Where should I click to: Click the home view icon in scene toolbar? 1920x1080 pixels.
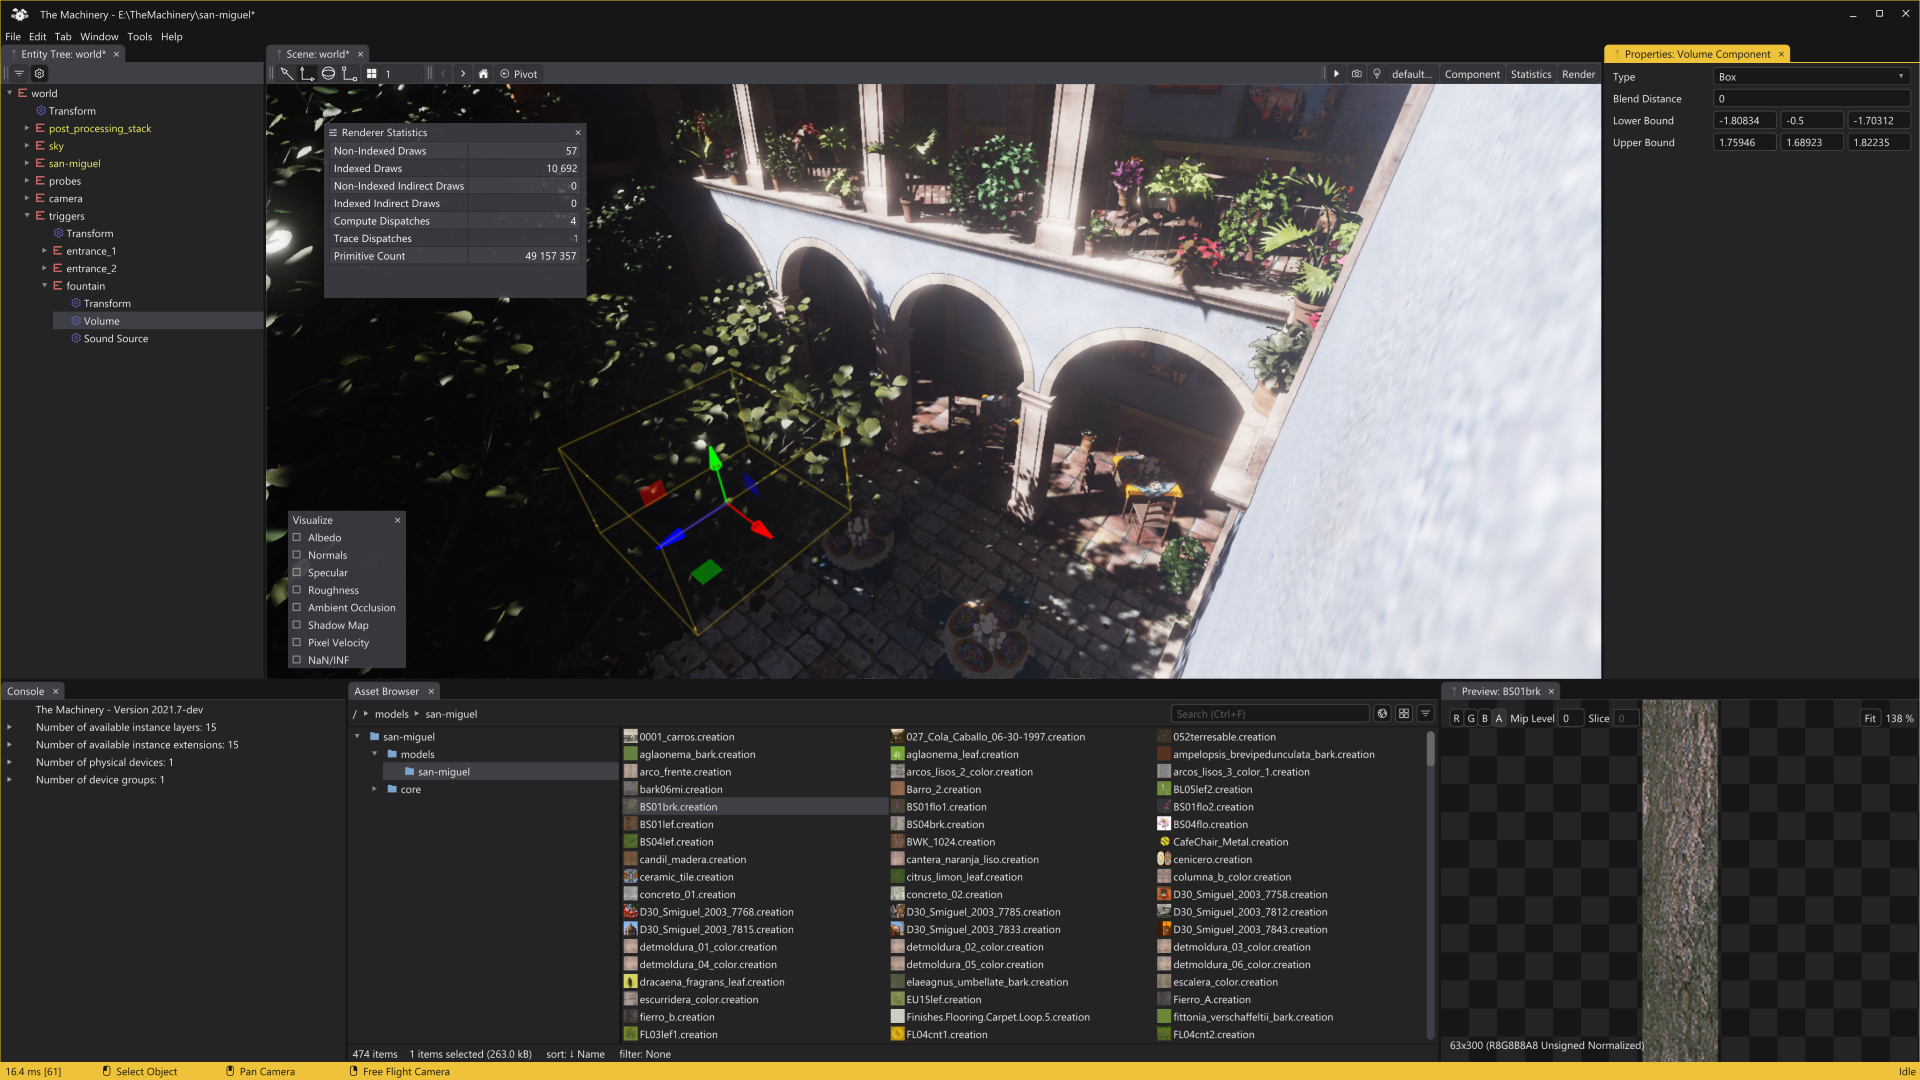[x=483, y=74]
